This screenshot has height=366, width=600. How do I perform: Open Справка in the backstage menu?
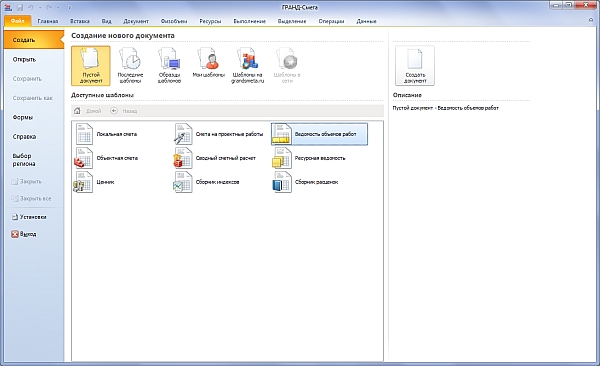coord(34,136)
